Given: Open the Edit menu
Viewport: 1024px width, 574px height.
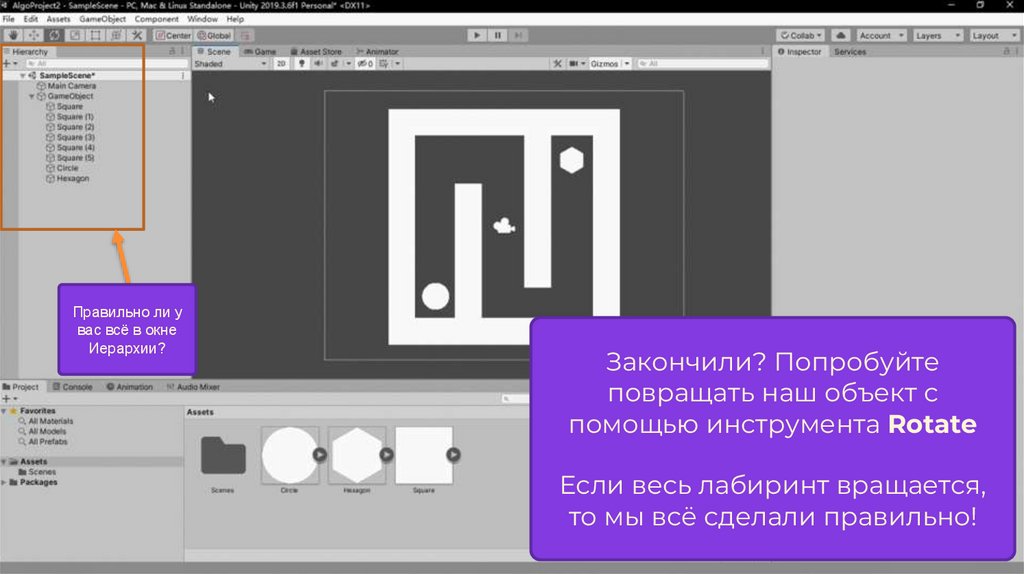Looking at the screenshot, I should (x=31, y=19).
